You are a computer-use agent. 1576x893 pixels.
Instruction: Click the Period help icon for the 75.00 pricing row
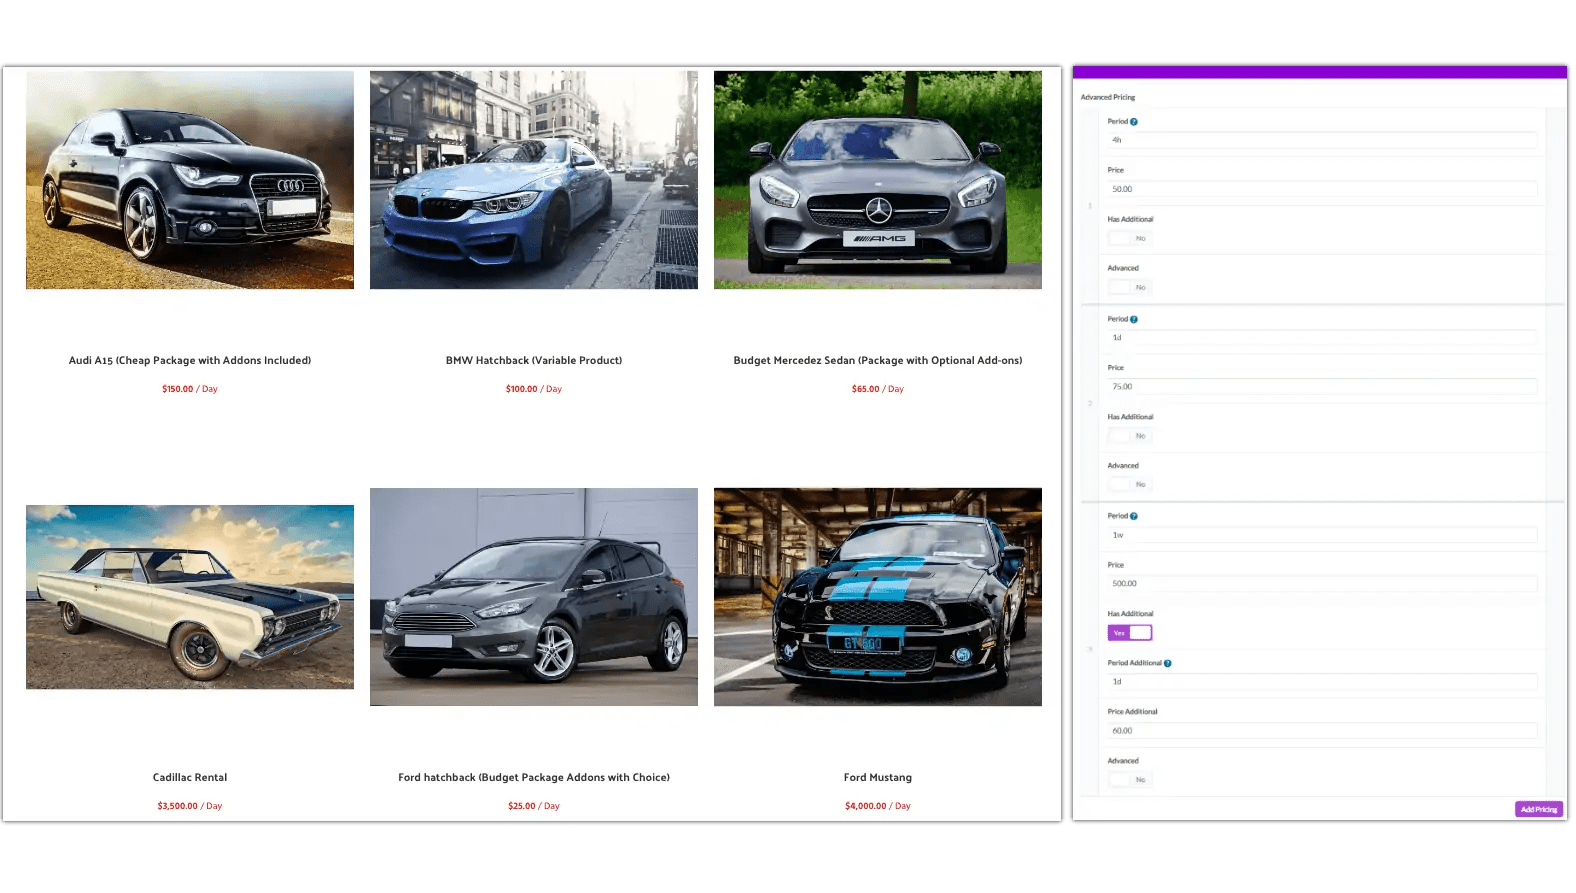1133,319
